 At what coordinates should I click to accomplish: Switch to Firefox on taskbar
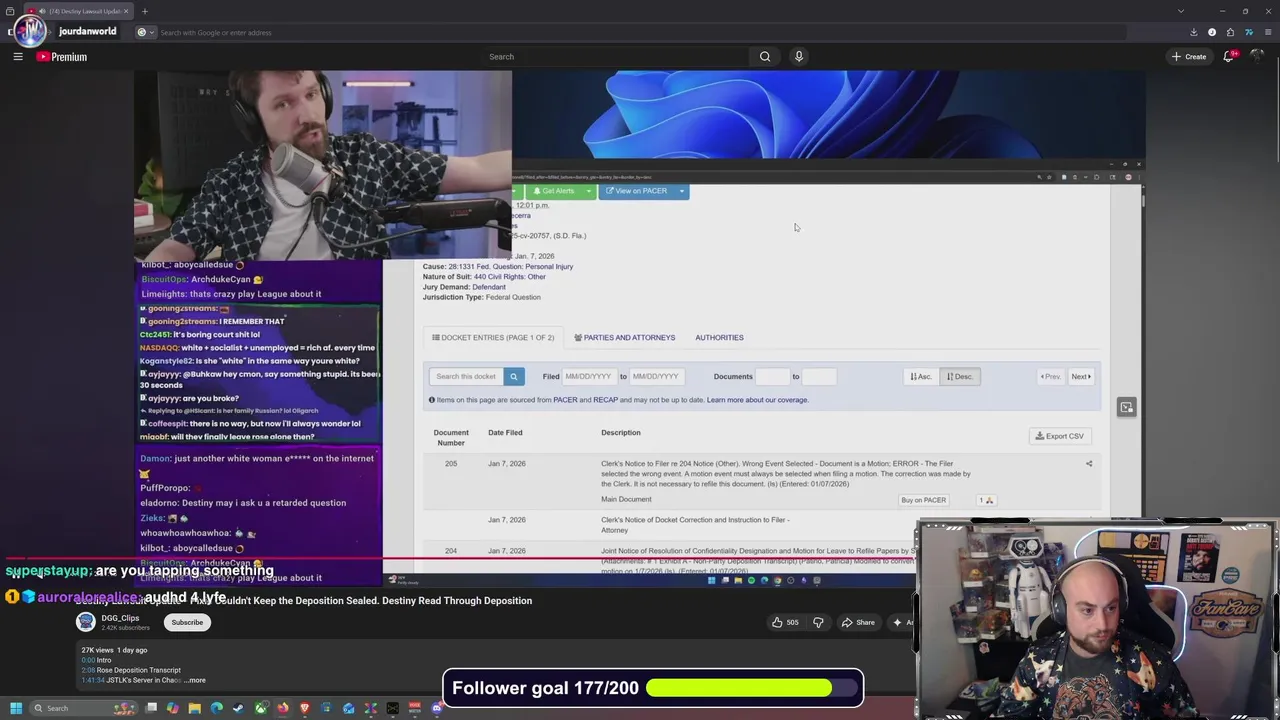(283, 708)
